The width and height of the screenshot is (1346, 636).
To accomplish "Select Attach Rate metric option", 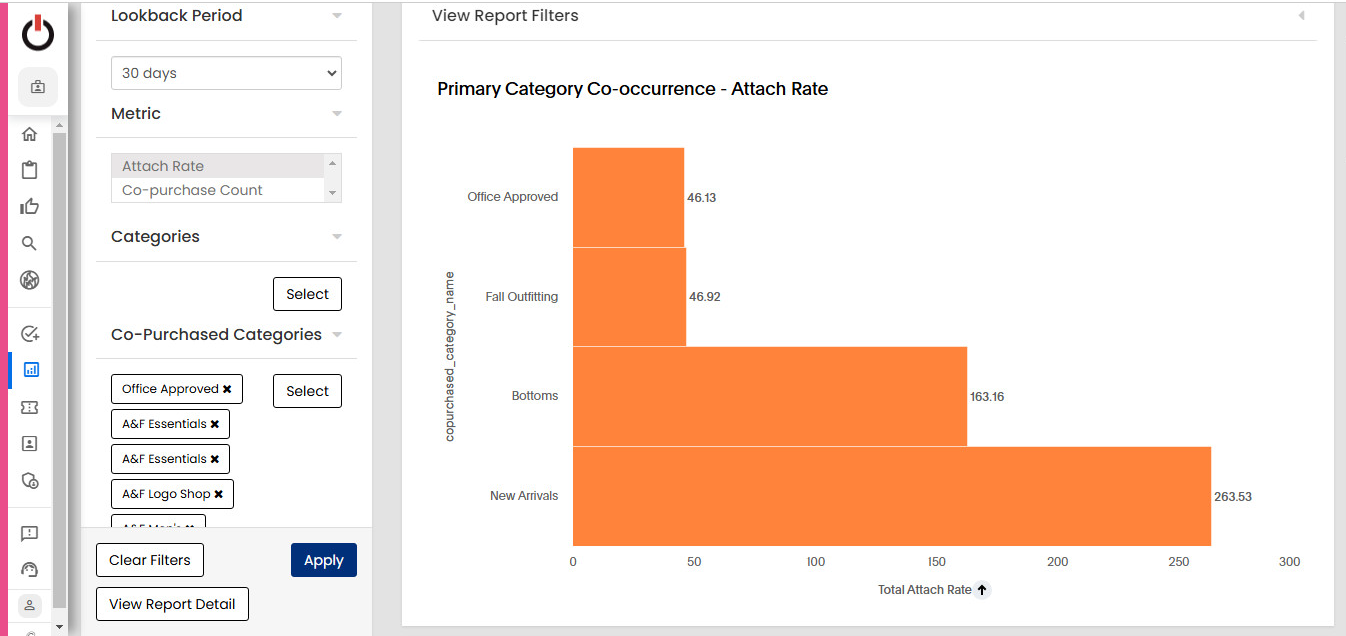I will pos(217,166).
